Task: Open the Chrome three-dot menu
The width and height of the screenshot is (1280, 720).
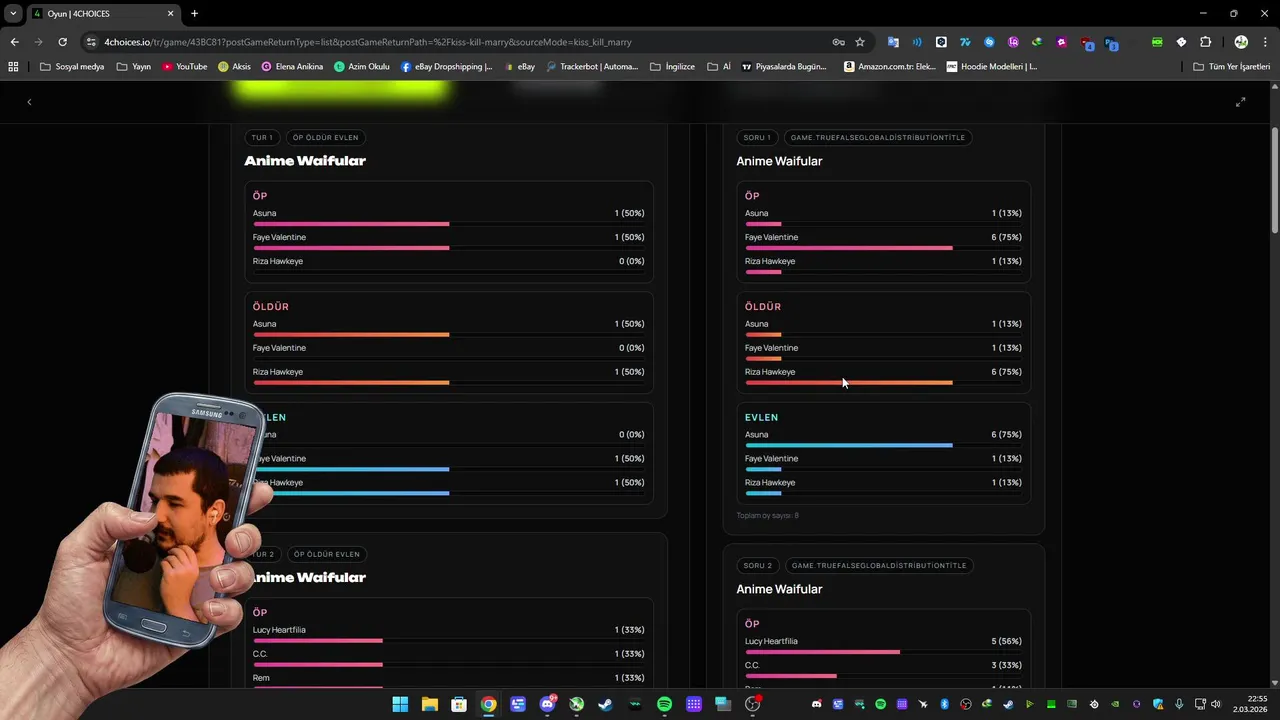Action: [1263, 42]
